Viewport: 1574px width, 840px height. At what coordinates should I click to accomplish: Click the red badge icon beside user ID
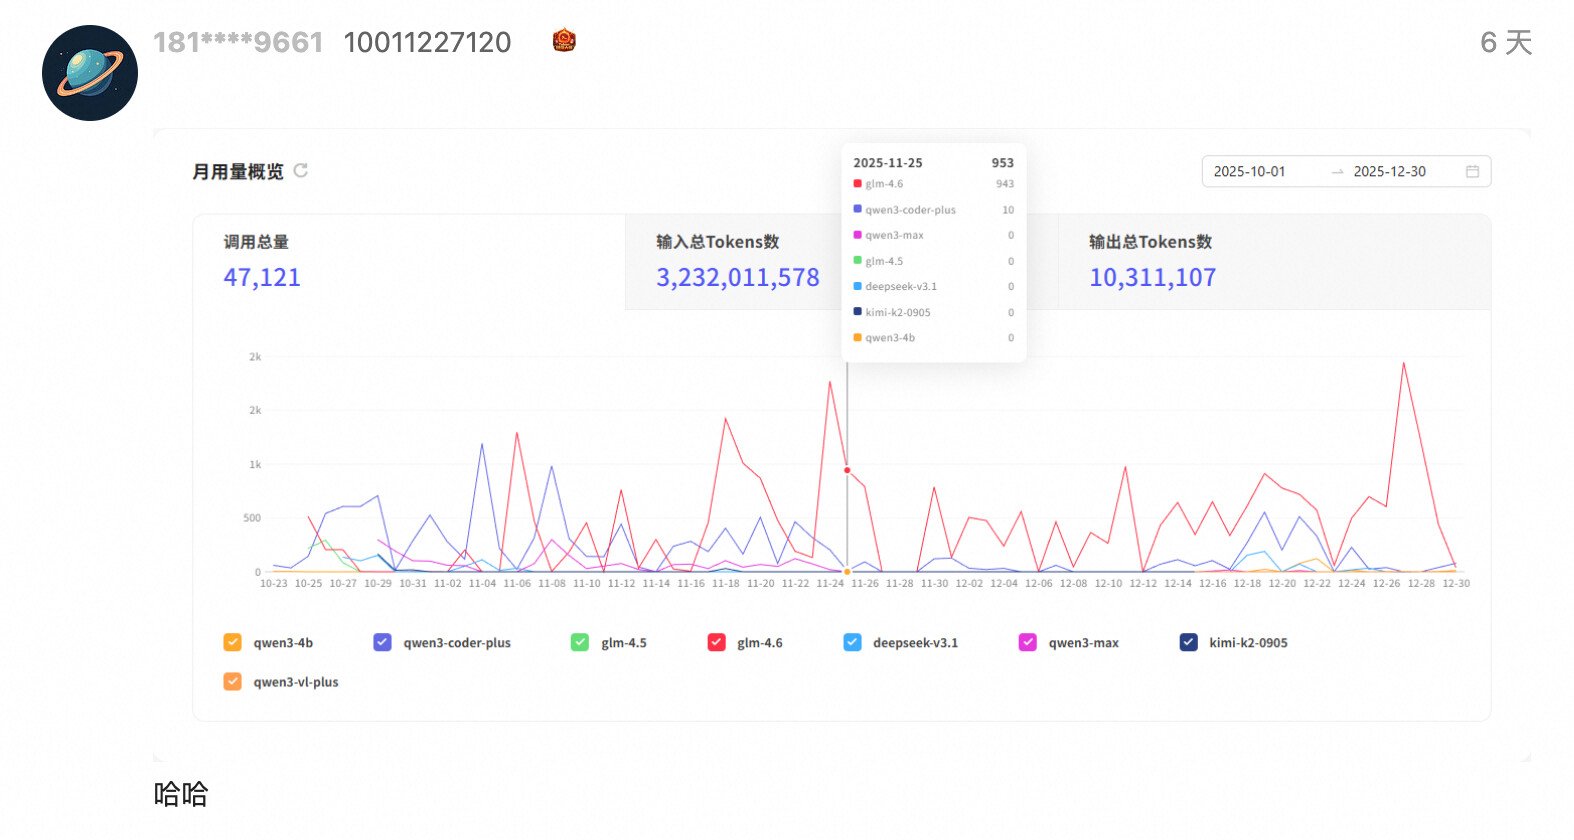pyautogui.click(x=564, y=41)
